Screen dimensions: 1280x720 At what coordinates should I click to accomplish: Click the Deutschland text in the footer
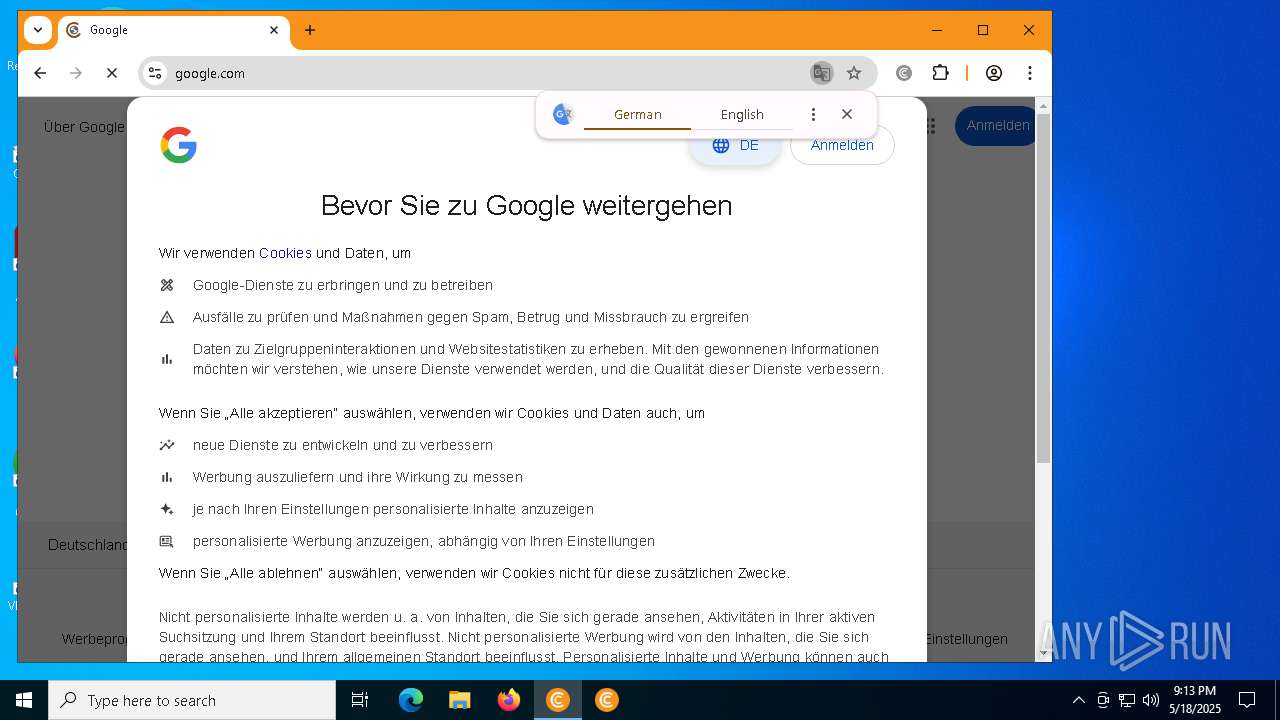coord(89,545)
